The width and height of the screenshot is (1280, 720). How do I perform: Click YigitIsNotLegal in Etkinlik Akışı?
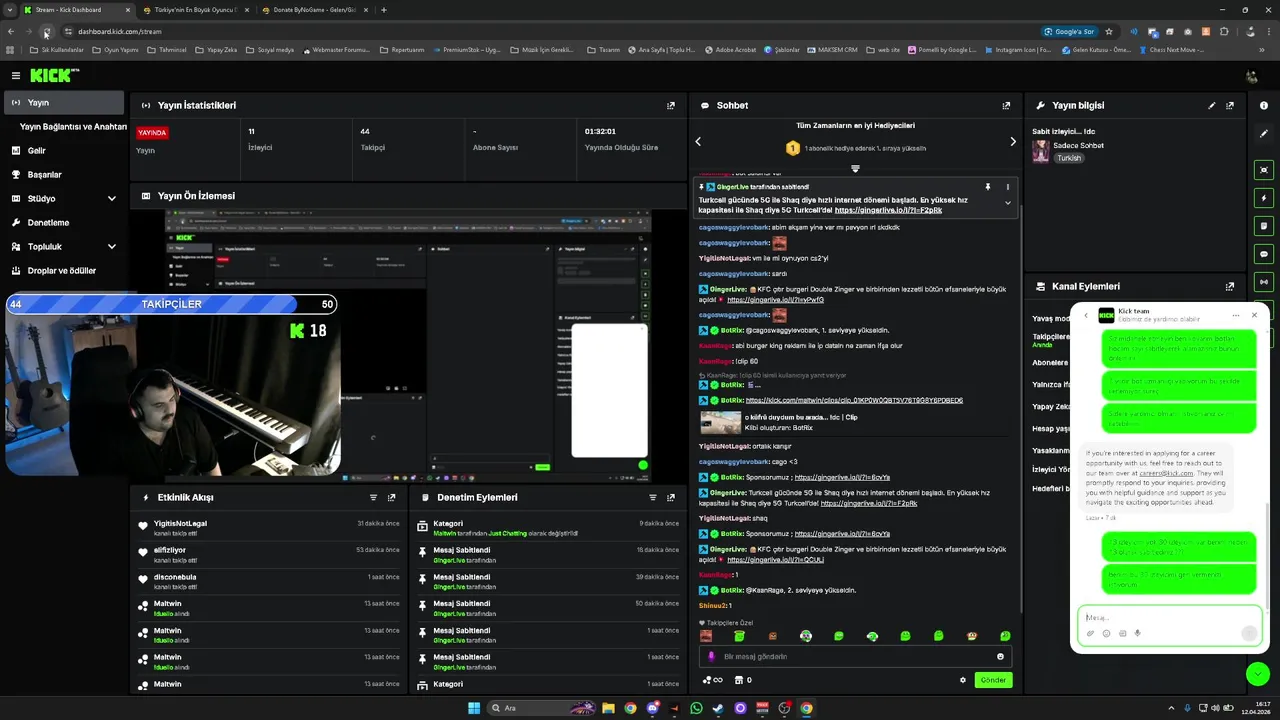[180, 523]
